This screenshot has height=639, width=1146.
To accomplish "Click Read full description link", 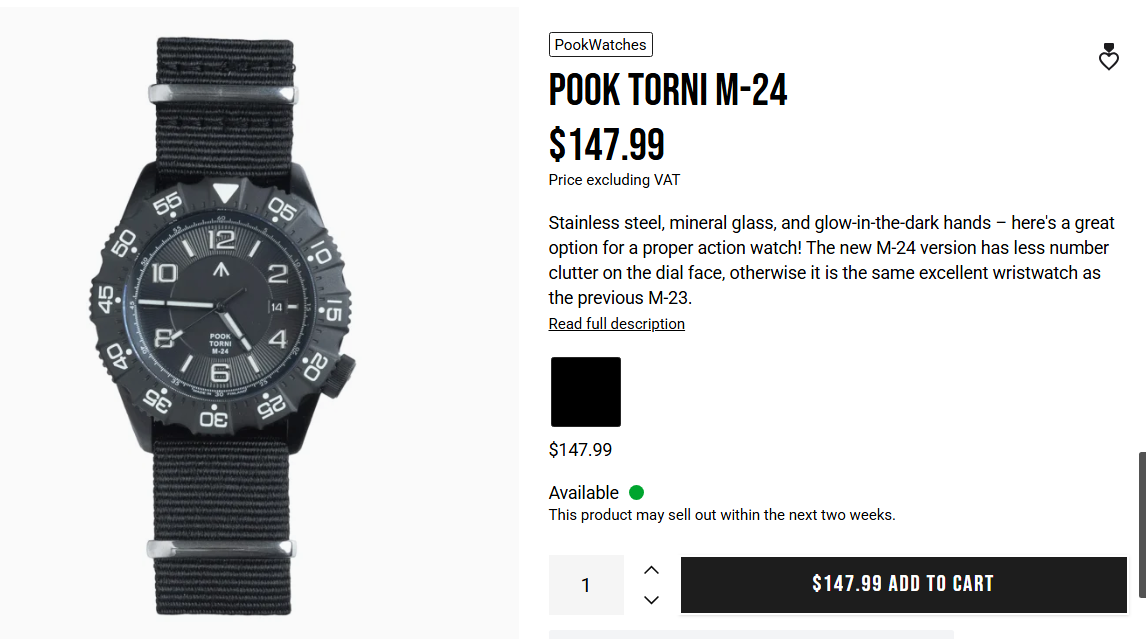I will [x=616, y=324].
